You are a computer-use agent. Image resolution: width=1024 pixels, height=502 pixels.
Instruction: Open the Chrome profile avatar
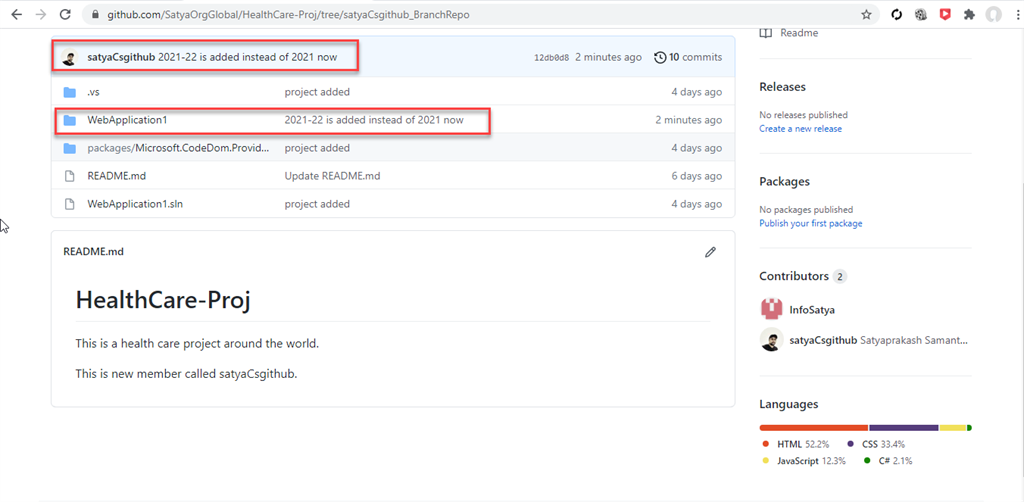993,14
